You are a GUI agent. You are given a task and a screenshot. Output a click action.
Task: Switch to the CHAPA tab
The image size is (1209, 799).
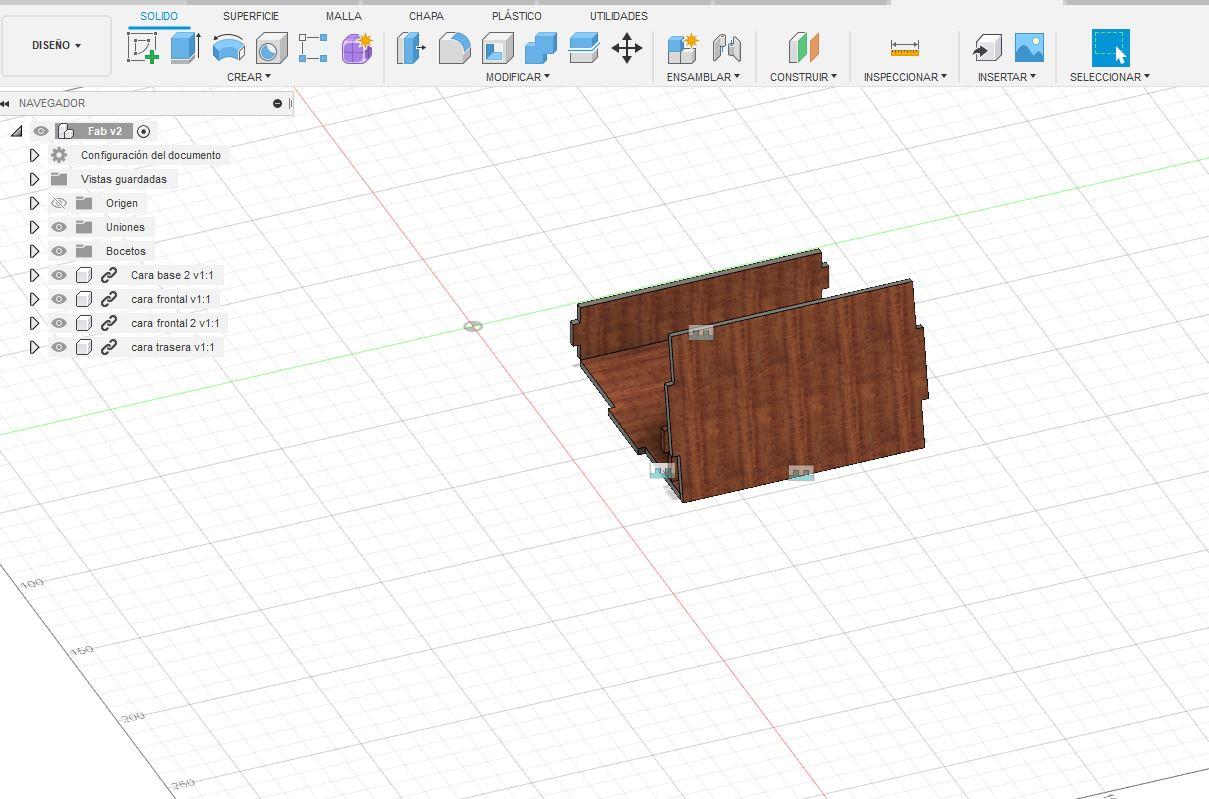pos(426,16)
